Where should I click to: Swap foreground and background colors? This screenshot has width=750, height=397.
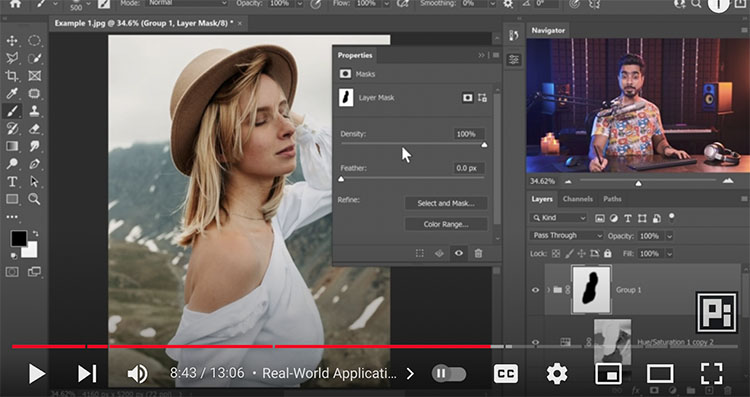35,234
